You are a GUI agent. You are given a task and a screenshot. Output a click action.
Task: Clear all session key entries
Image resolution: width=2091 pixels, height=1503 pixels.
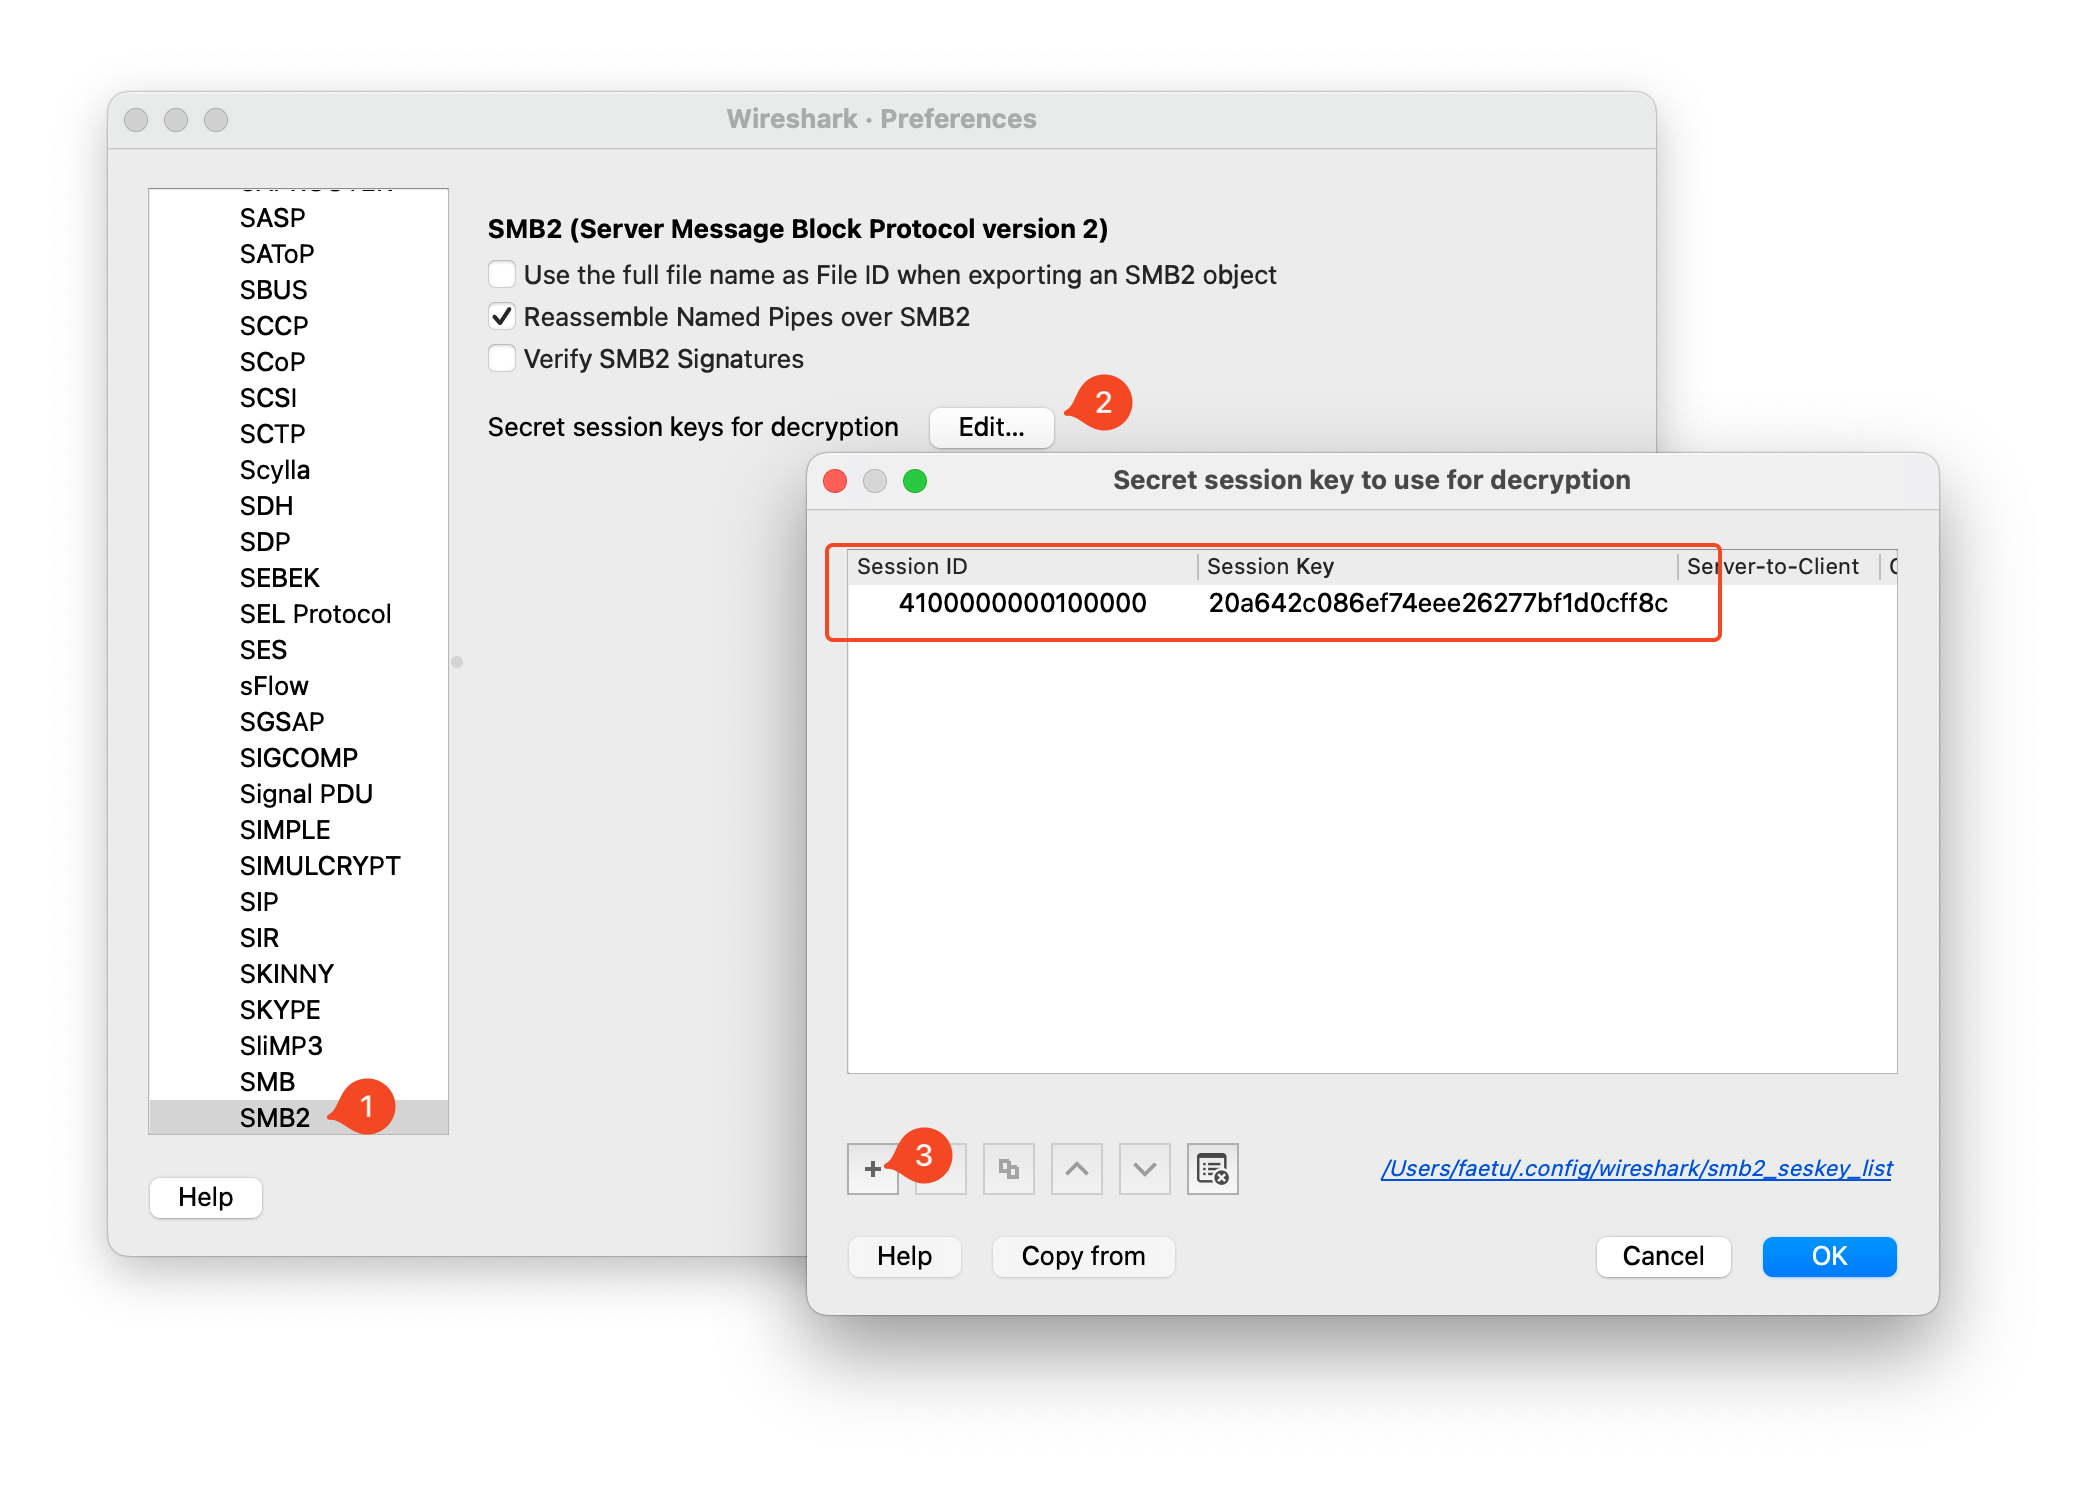tap(1212, 1168)
